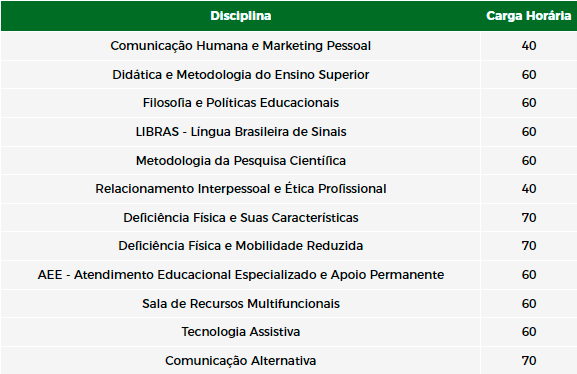Viewport: 577px width, 374px height.
Task: Select LIBRAS - Língua Brasileira de Sinais
Action: click(241, 132)
